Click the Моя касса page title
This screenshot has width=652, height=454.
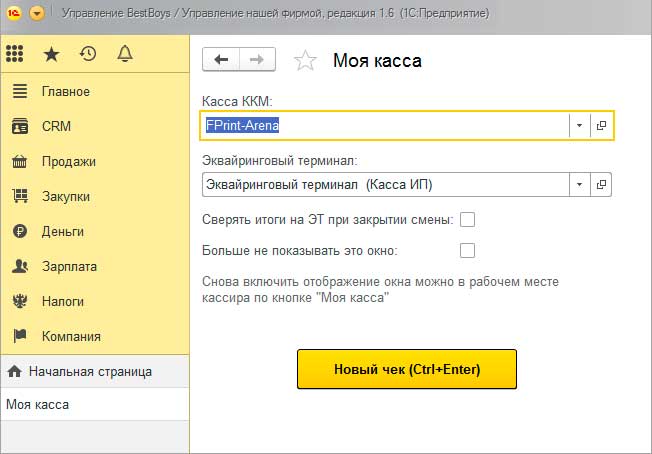[x=377, y=61]
